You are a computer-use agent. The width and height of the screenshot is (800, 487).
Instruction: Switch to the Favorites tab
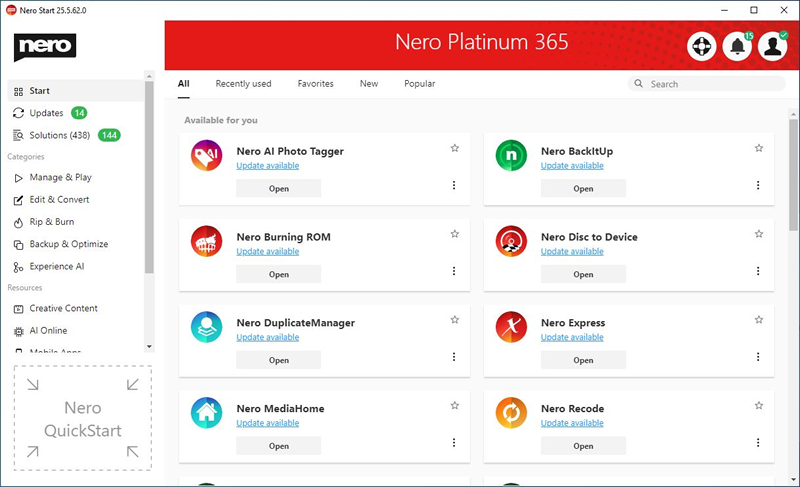tap(315, 84)
